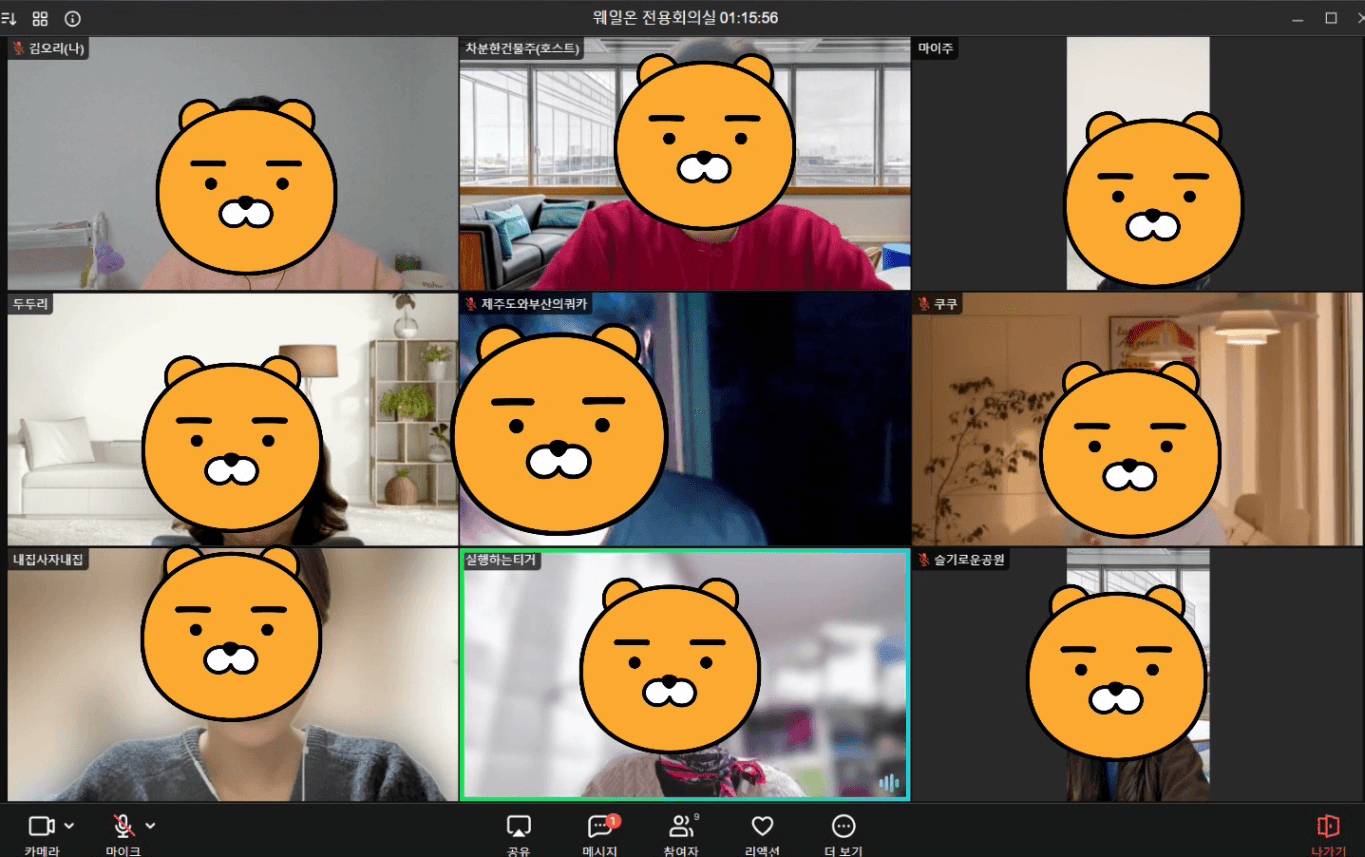
Task: Open the 더 보기 more options menu
Action: point(843,834)
